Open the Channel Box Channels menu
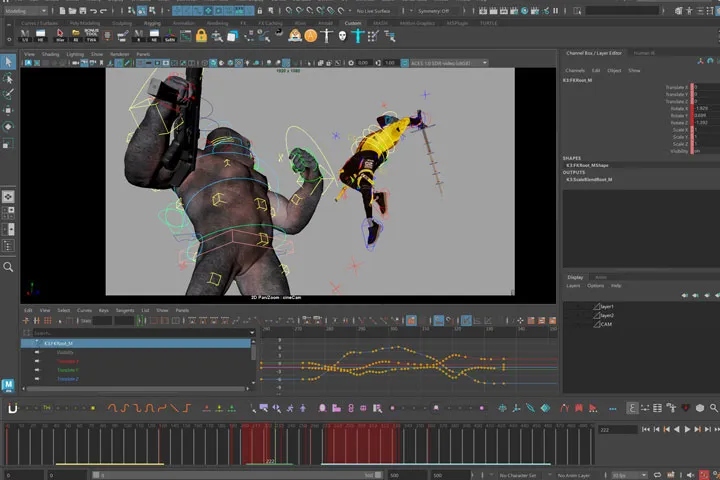The width and height of the screenshot is (720, 480). click(575, 71)
